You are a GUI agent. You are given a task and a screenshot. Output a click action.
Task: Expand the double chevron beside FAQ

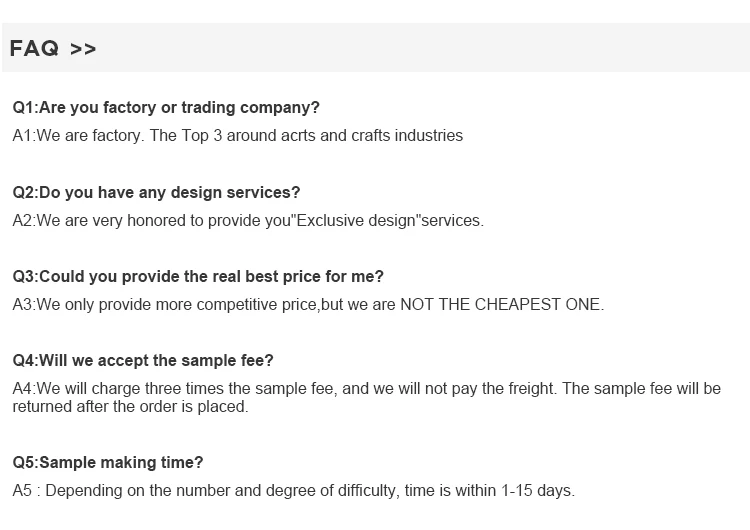coord(83,49)
